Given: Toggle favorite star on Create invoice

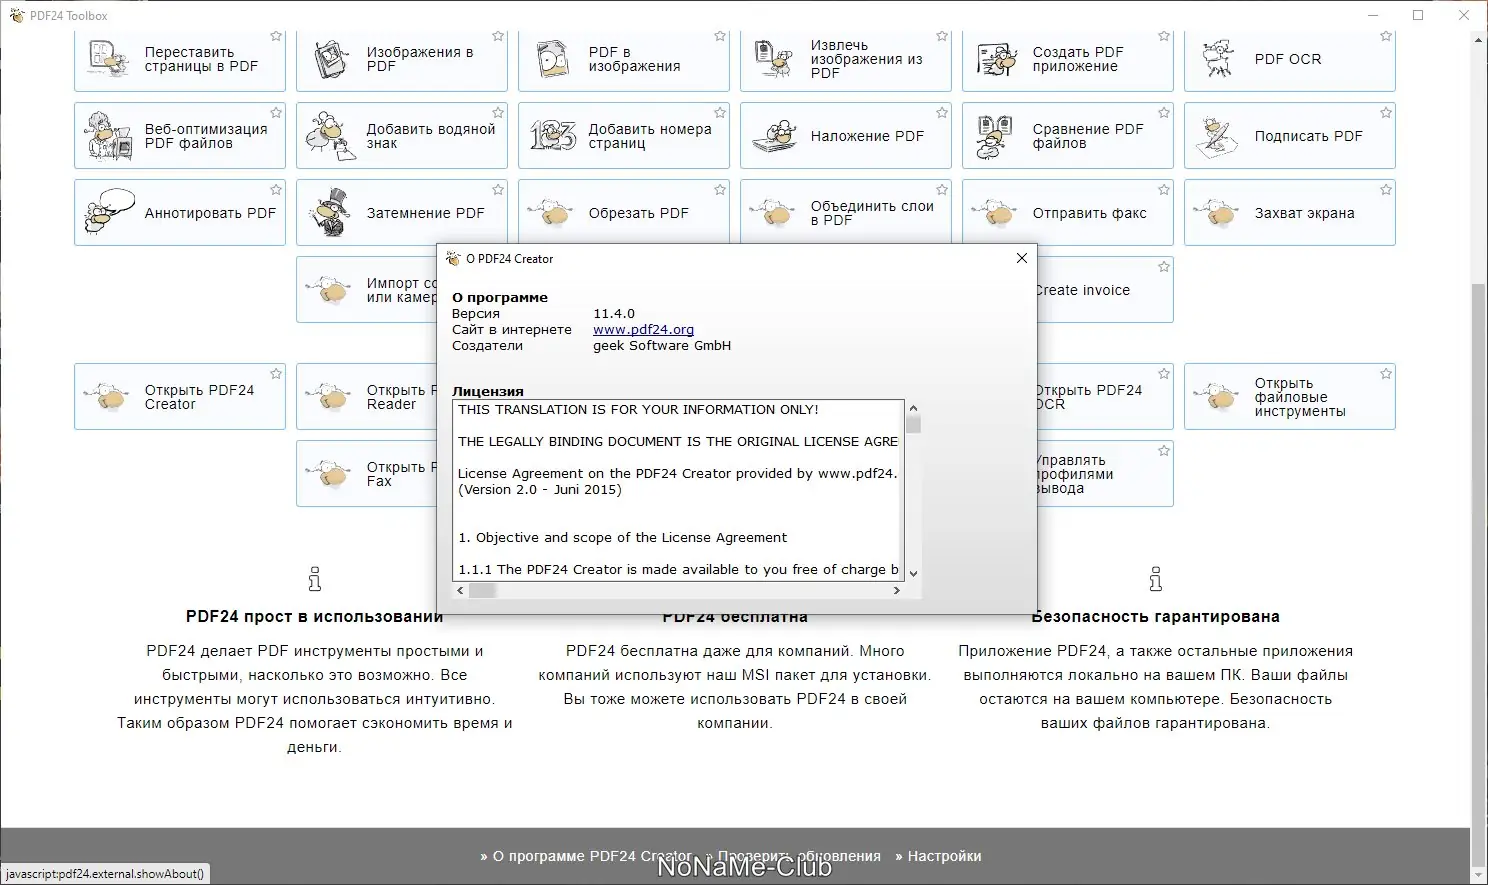Looking at the screenshot, I should [1164, 267].
